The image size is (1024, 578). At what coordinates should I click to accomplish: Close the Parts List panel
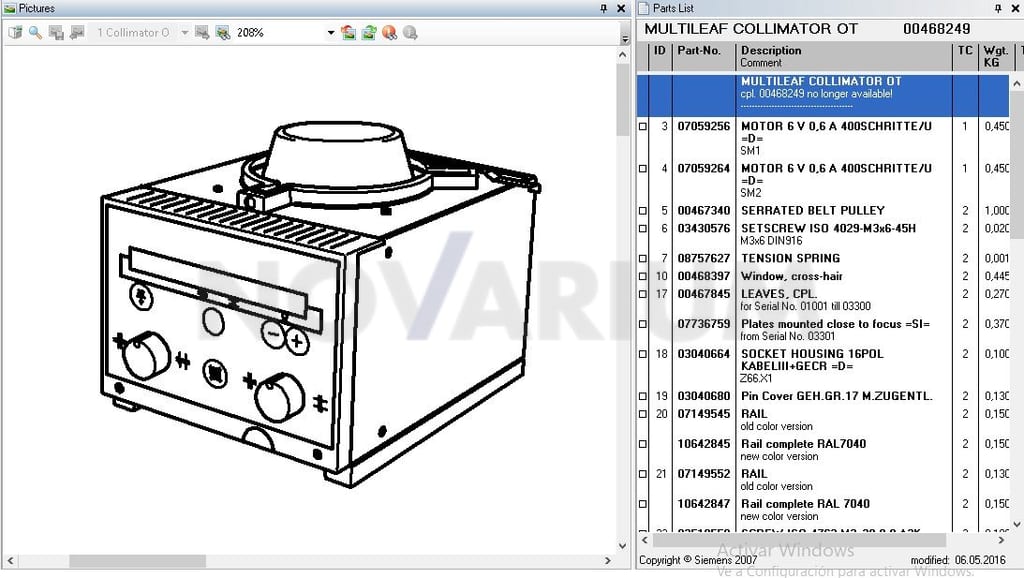pyautogui.click(x=1016, y=8)
